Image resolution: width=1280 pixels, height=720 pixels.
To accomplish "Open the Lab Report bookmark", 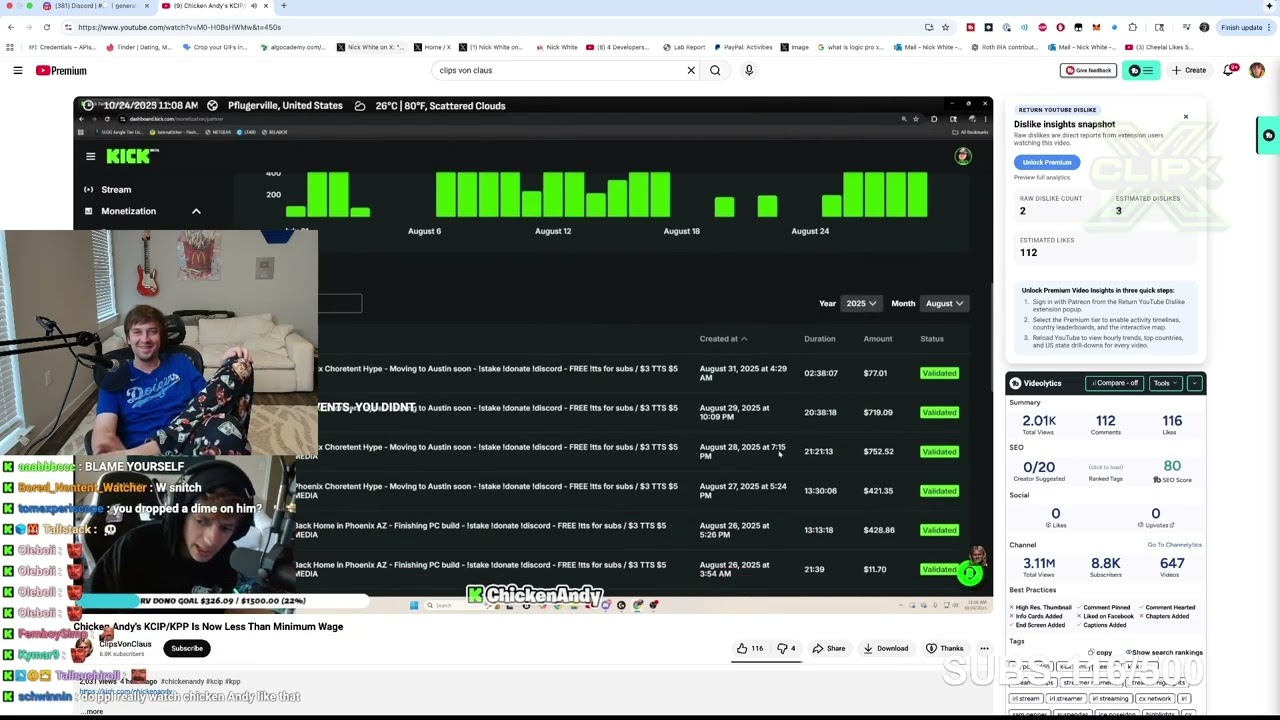I will pyautogui.click(x=684, y=47).
